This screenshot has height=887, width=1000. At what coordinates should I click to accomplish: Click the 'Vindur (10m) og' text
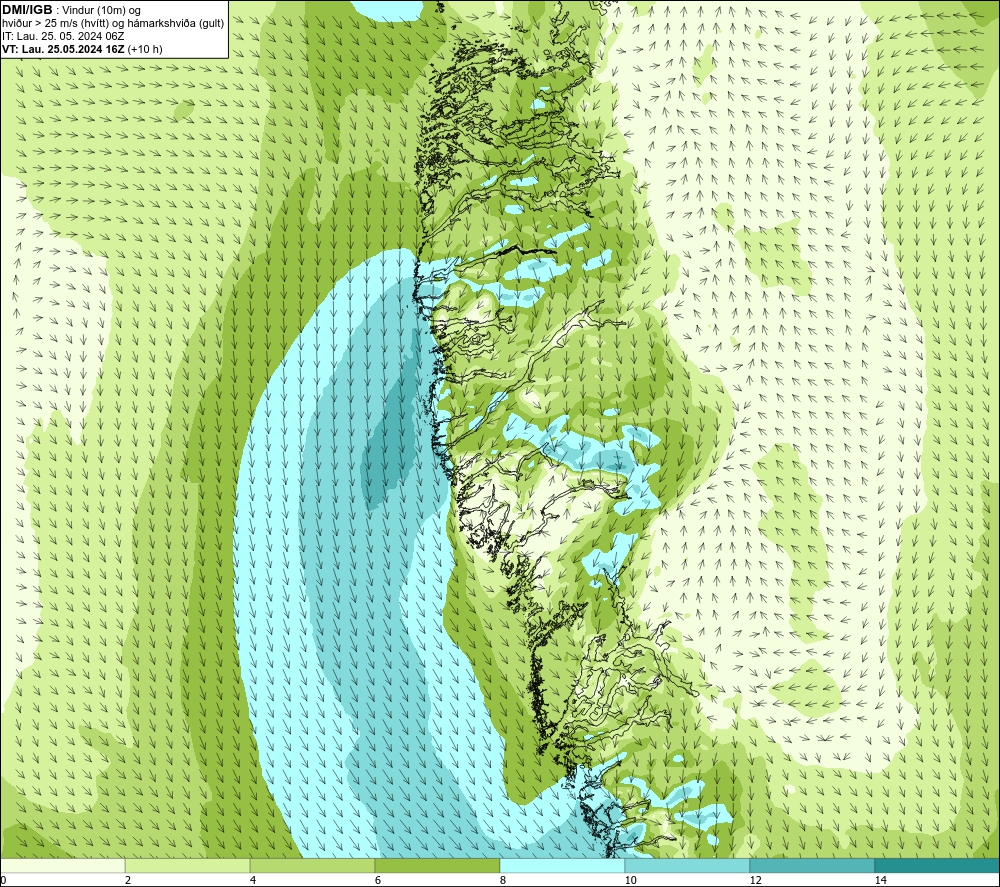[102, 10]
